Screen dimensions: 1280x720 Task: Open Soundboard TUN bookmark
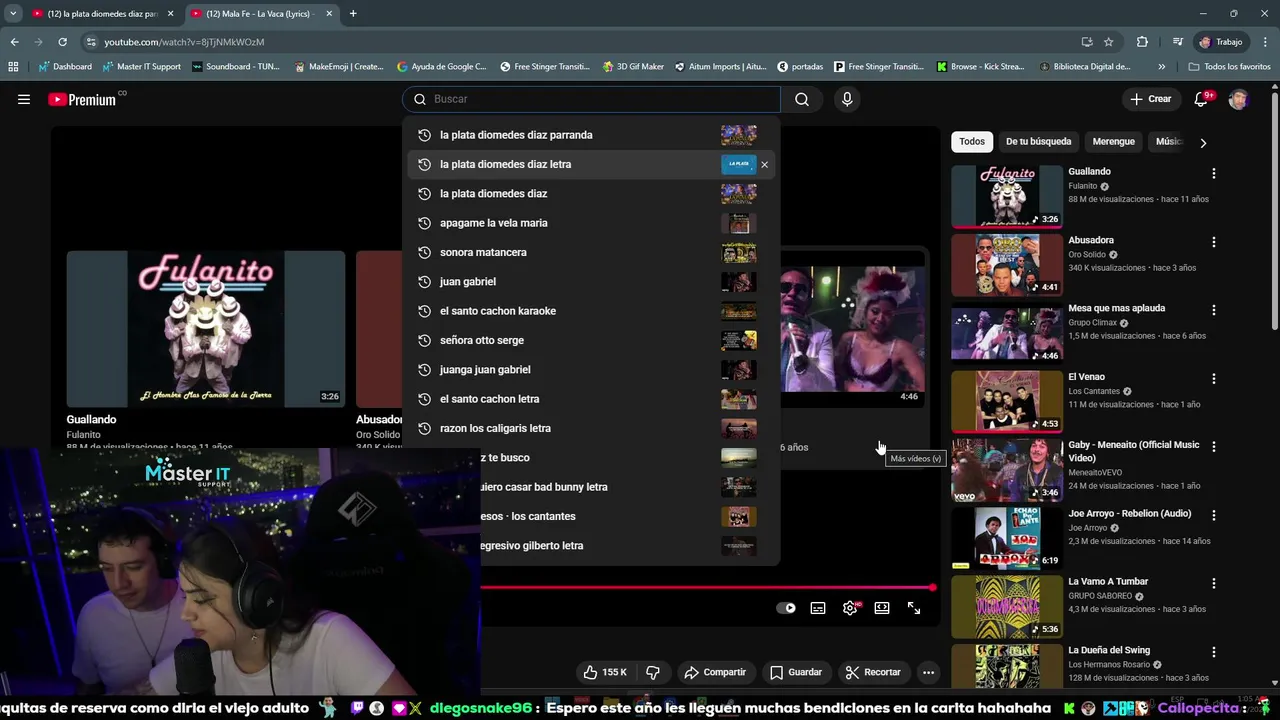point(237,67)
